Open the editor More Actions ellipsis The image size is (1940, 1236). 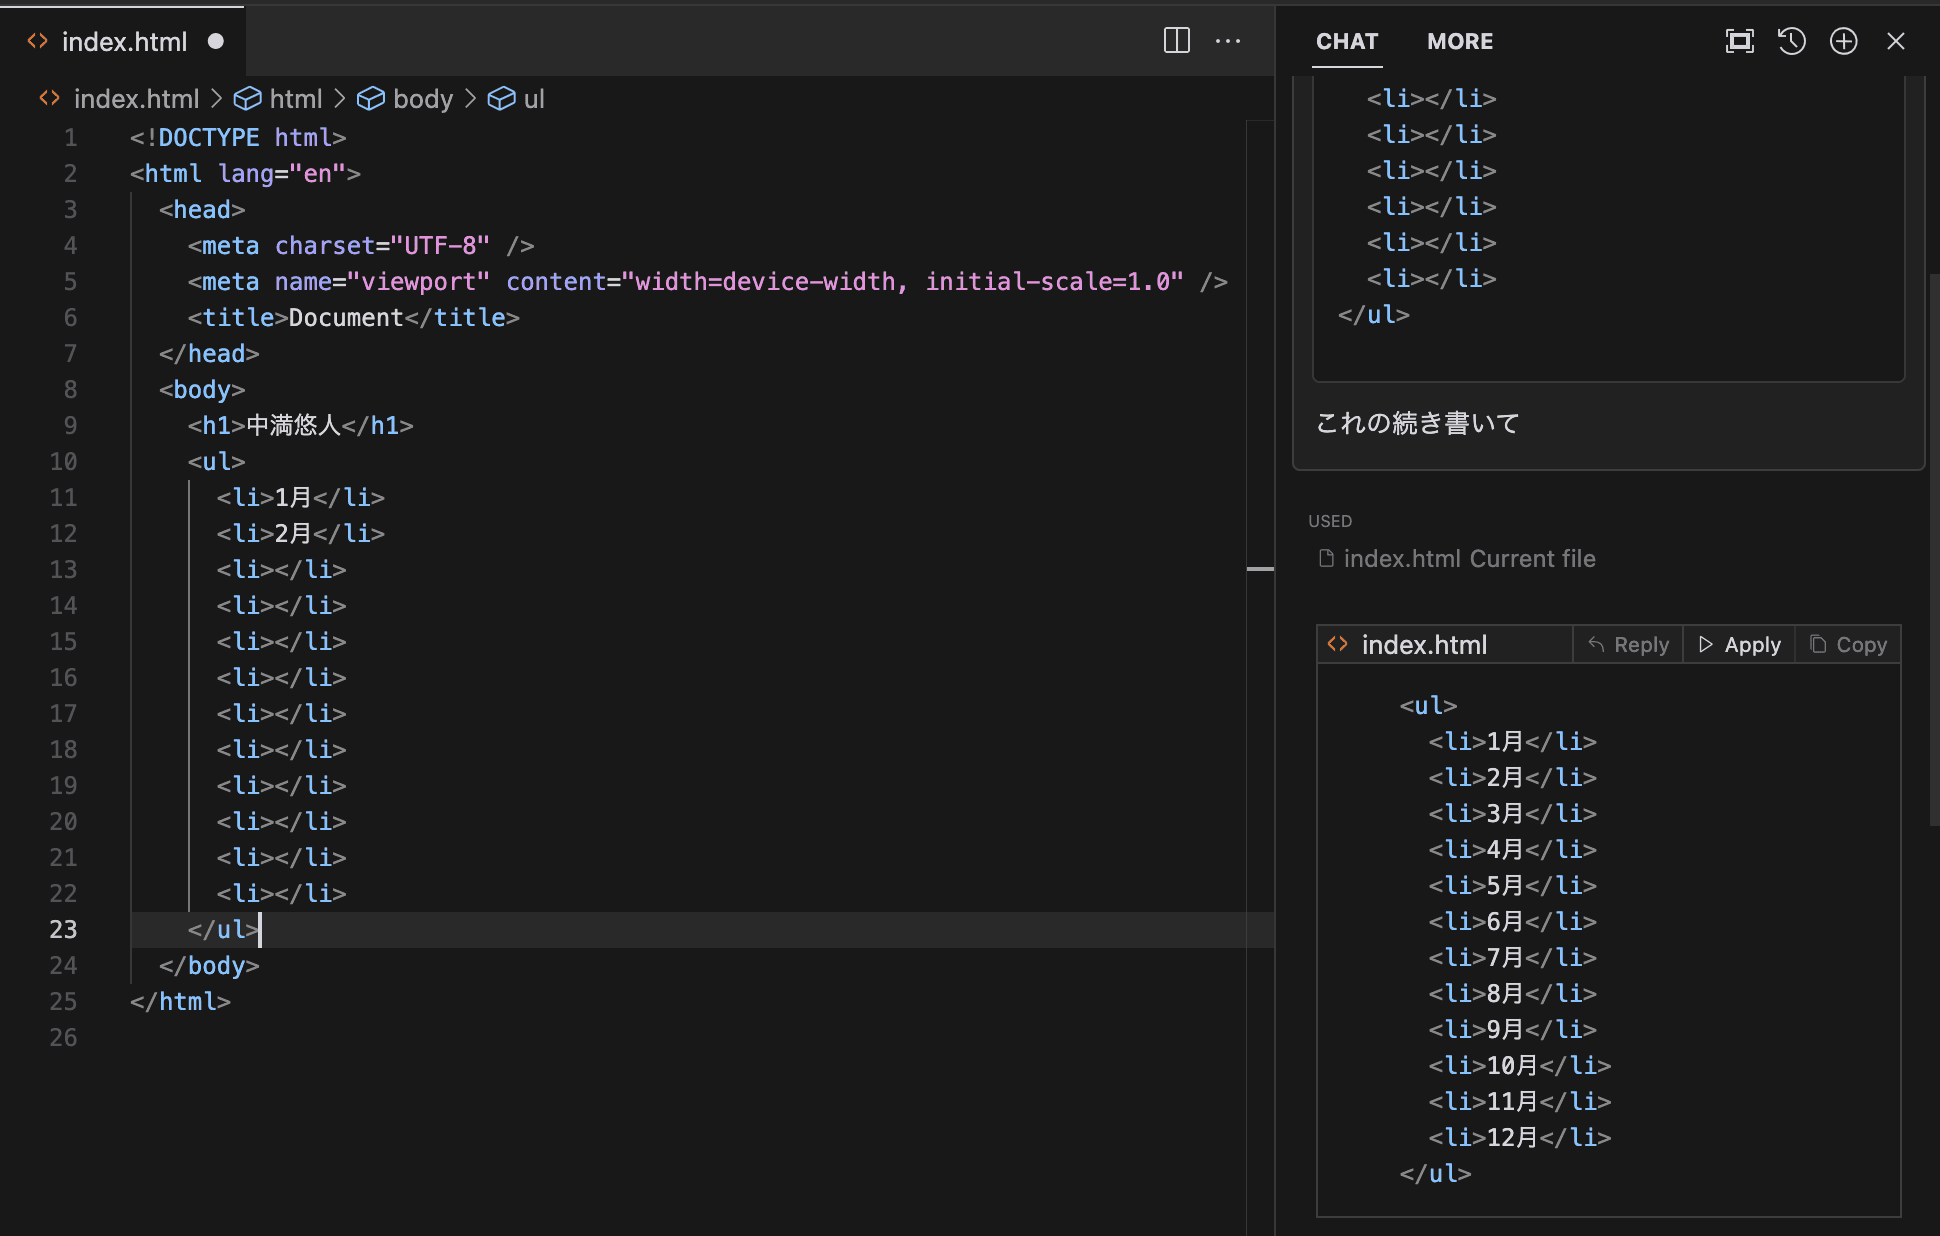1228,41
